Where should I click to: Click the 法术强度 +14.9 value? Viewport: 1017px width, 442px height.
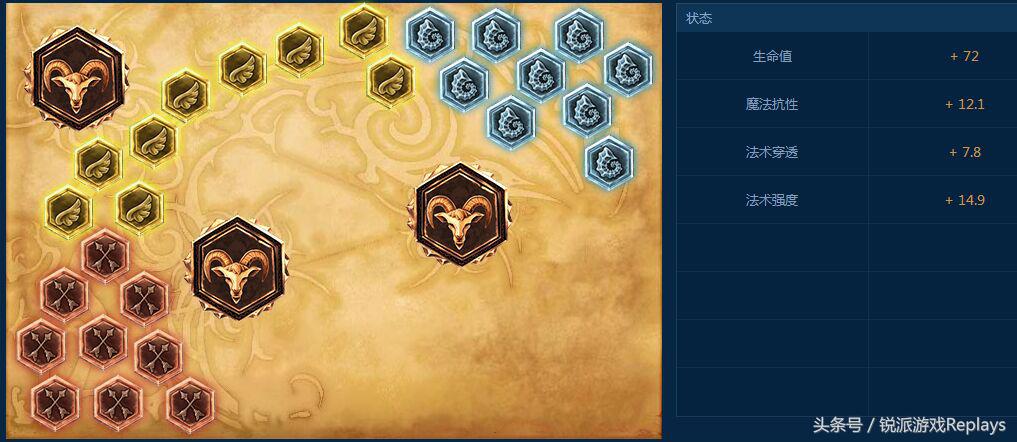tap(965, 200)
